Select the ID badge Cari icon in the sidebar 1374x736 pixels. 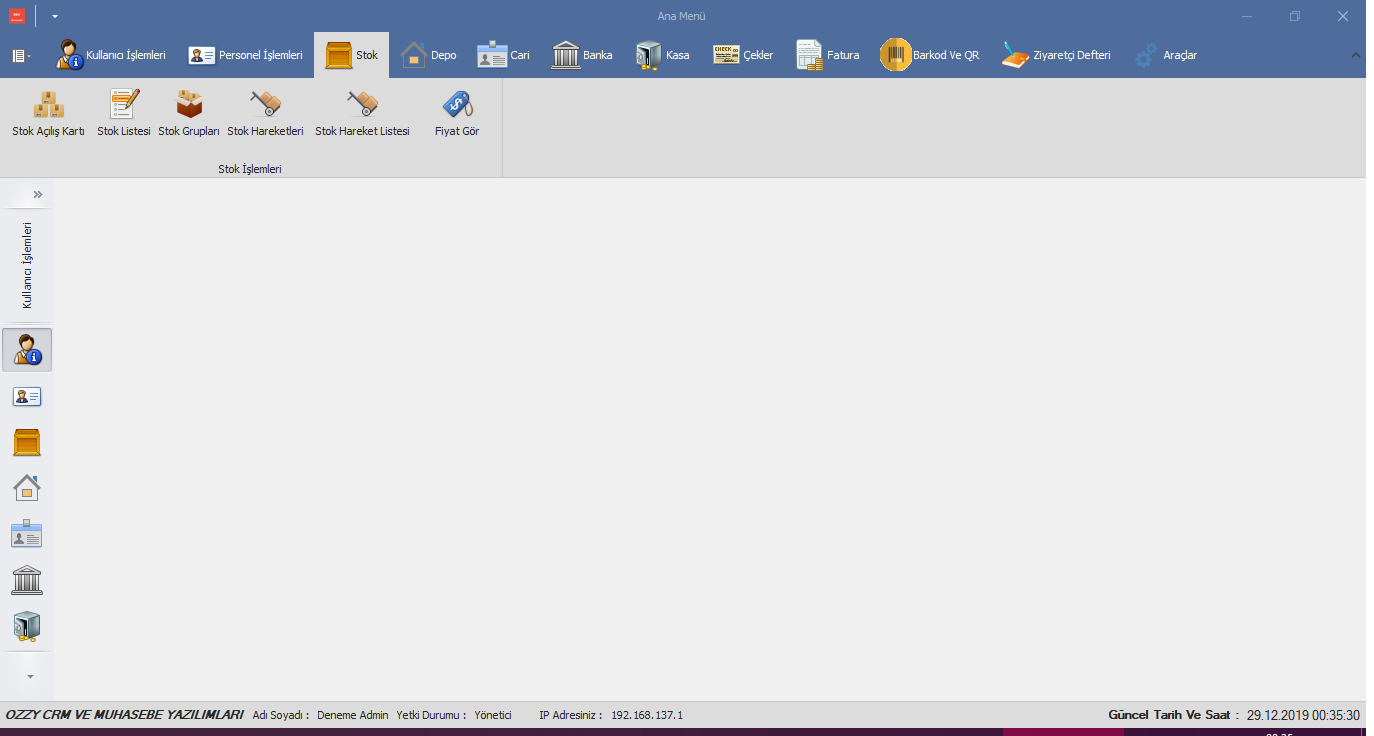(27, 534)
